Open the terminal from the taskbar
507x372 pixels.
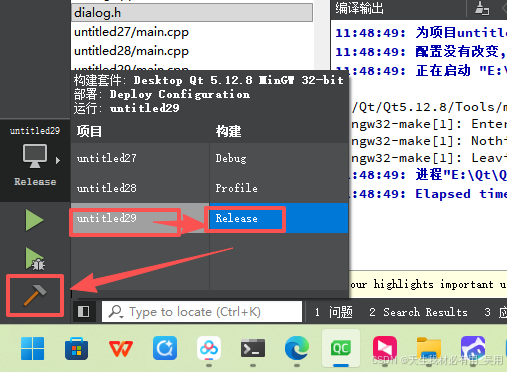(x=253, y=348)
